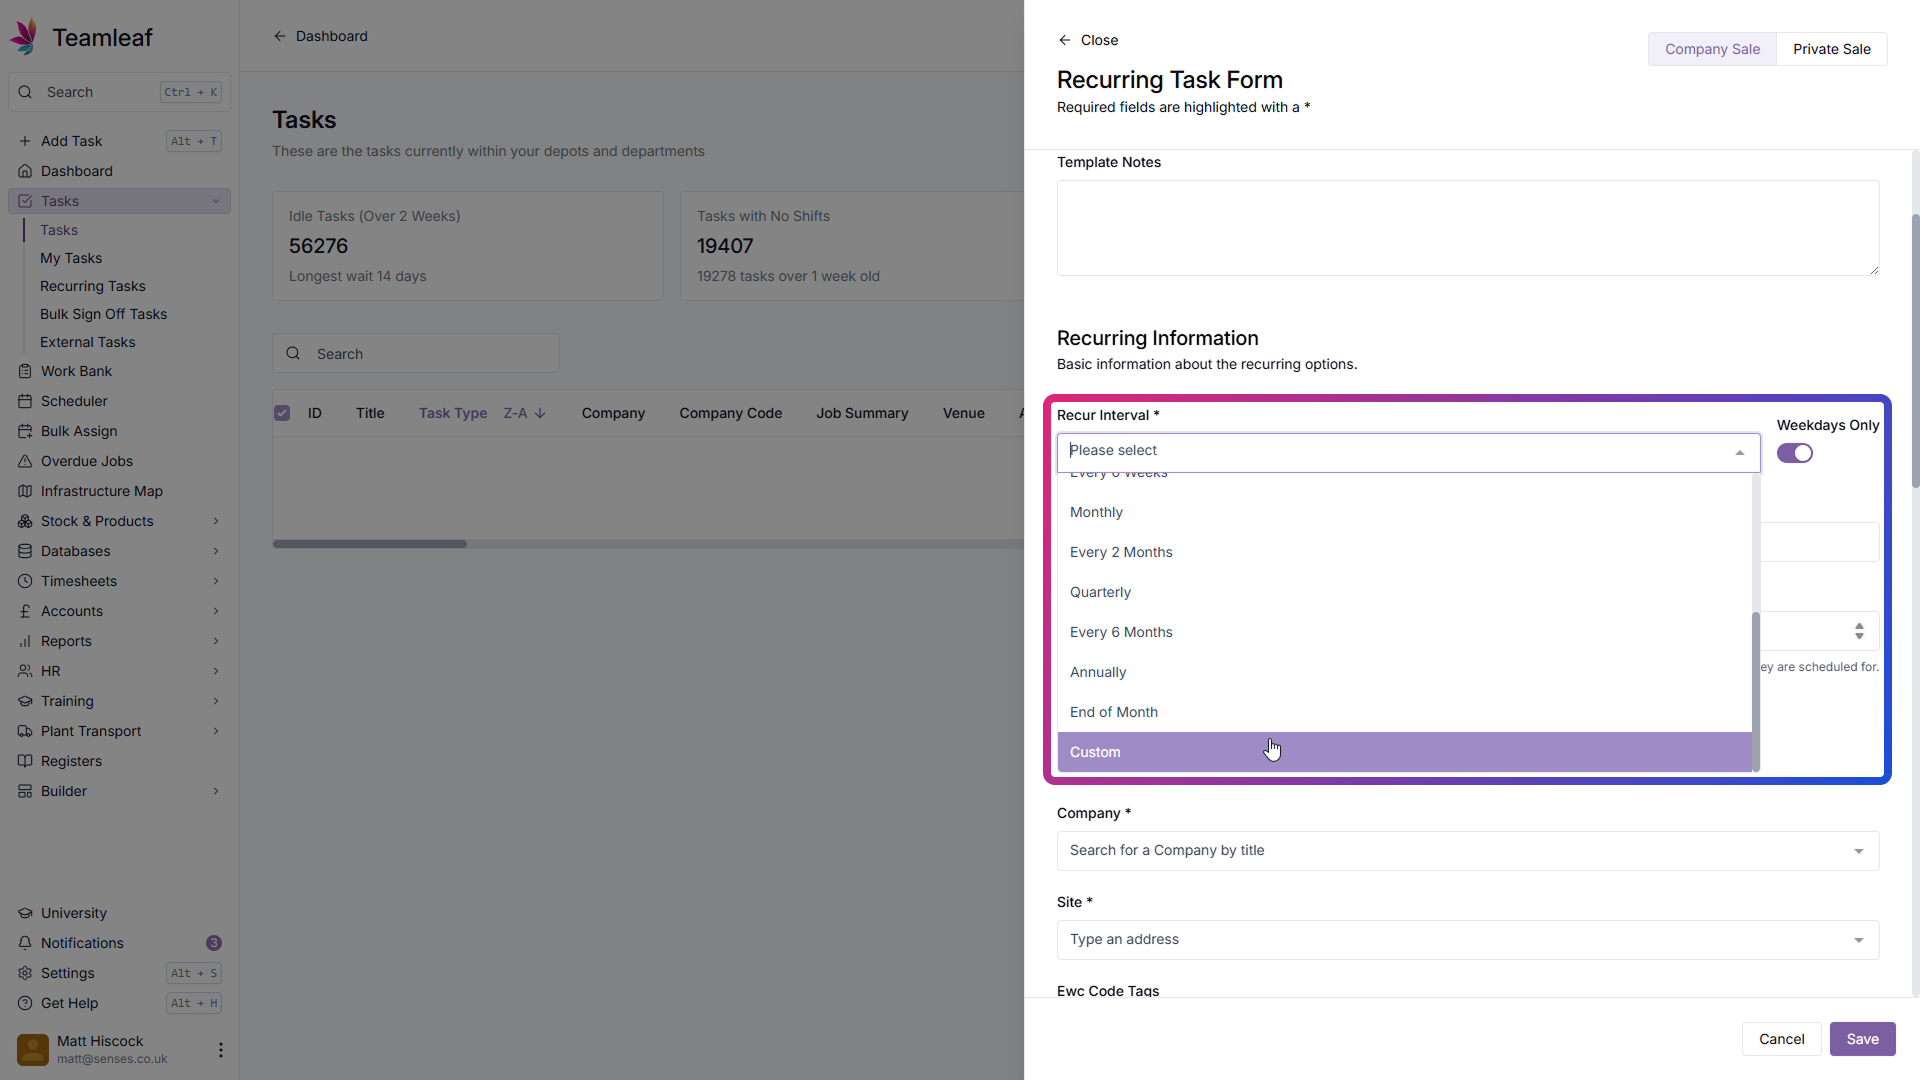The image size is (1920, 1080).
Task: Select the Private Sale option
Action: coord(1831,49)
